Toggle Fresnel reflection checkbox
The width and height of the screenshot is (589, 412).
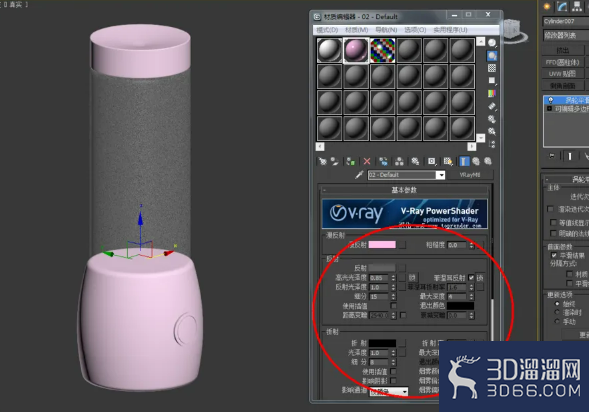tap(471, 278)
